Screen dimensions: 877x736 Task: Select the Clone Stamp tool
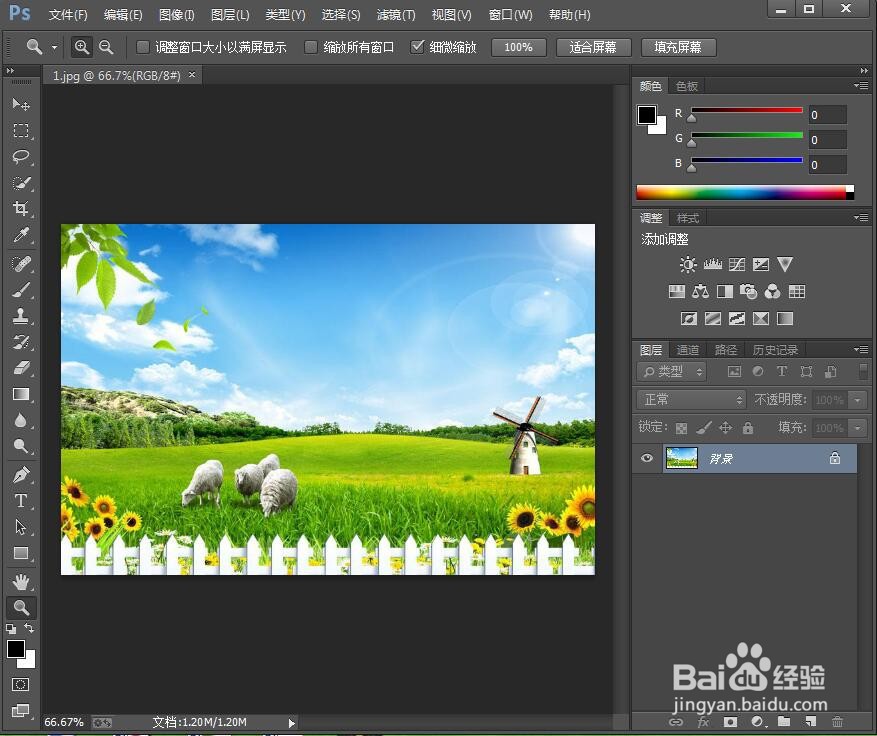click(21, 316)
